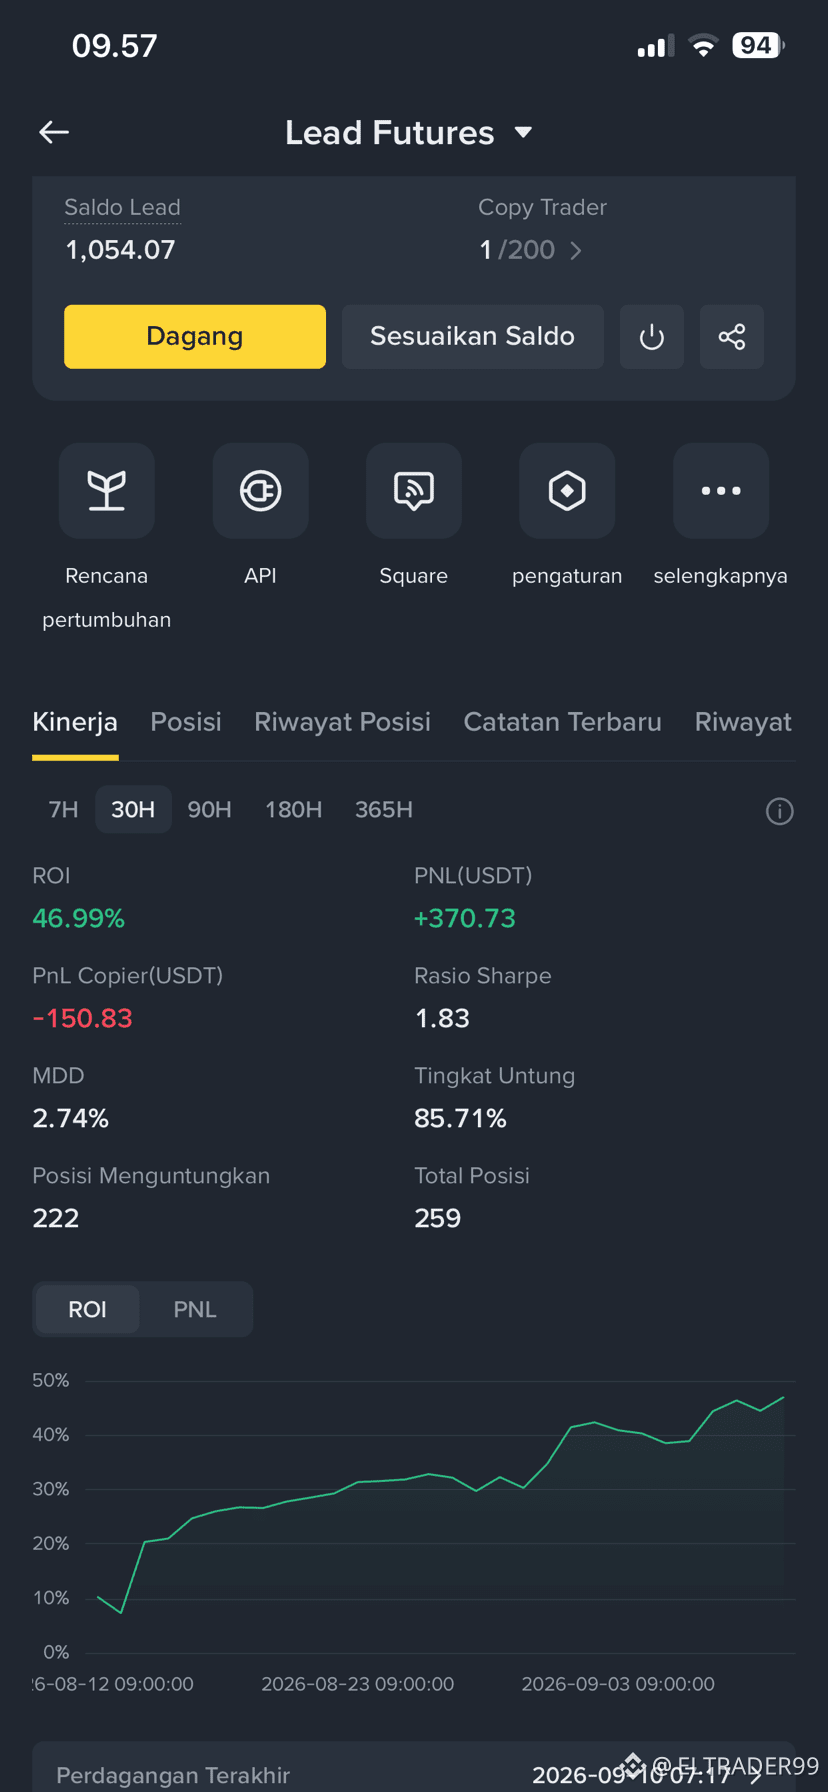The image size is (828, 1792).
Task: Switch chart to PNL view
Action: (195, 1310)
